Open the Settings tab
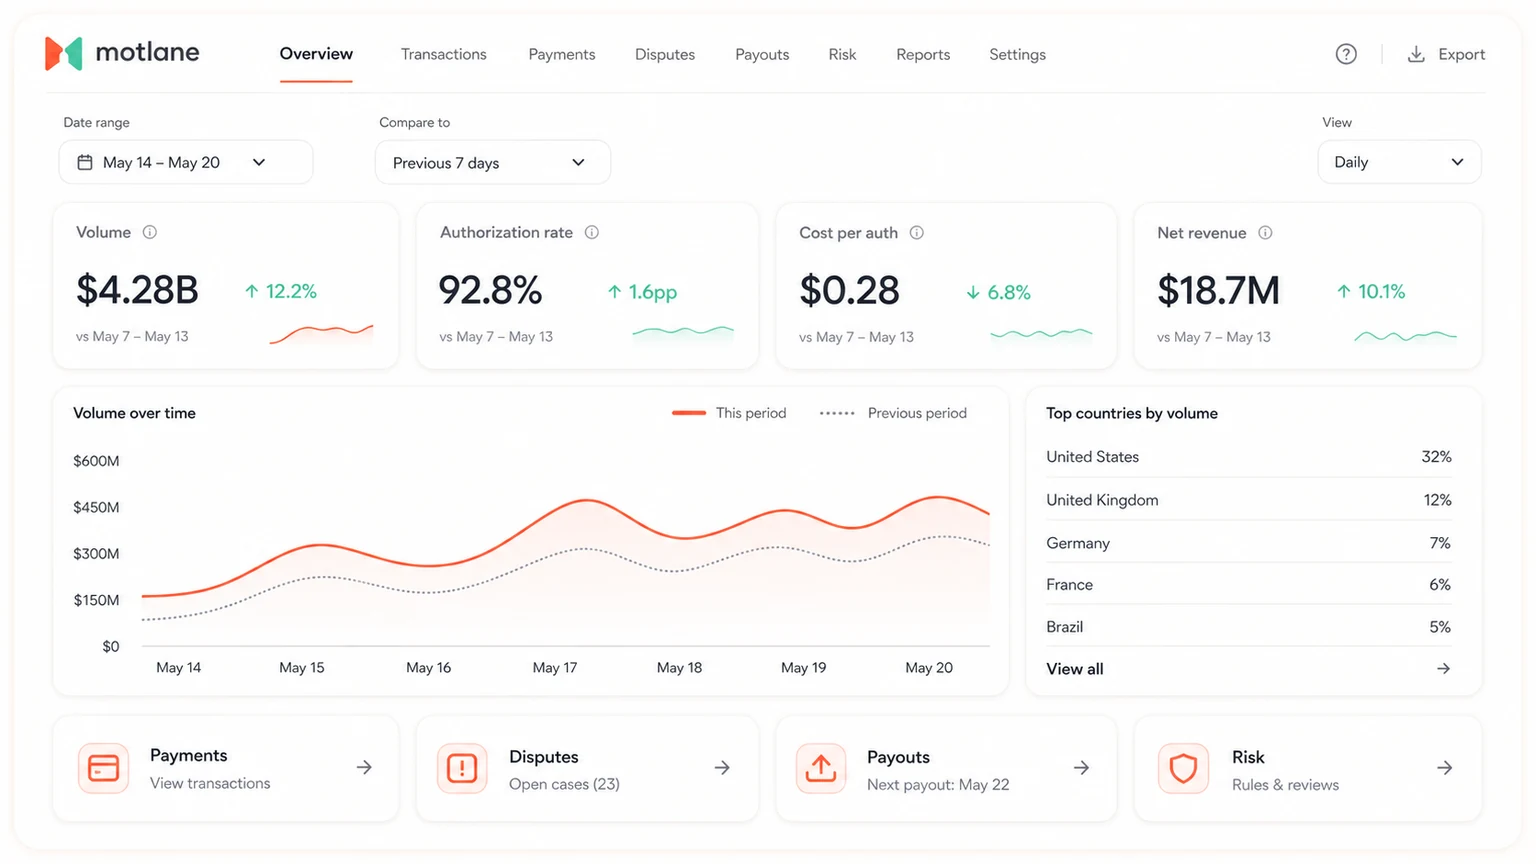 1017,54
